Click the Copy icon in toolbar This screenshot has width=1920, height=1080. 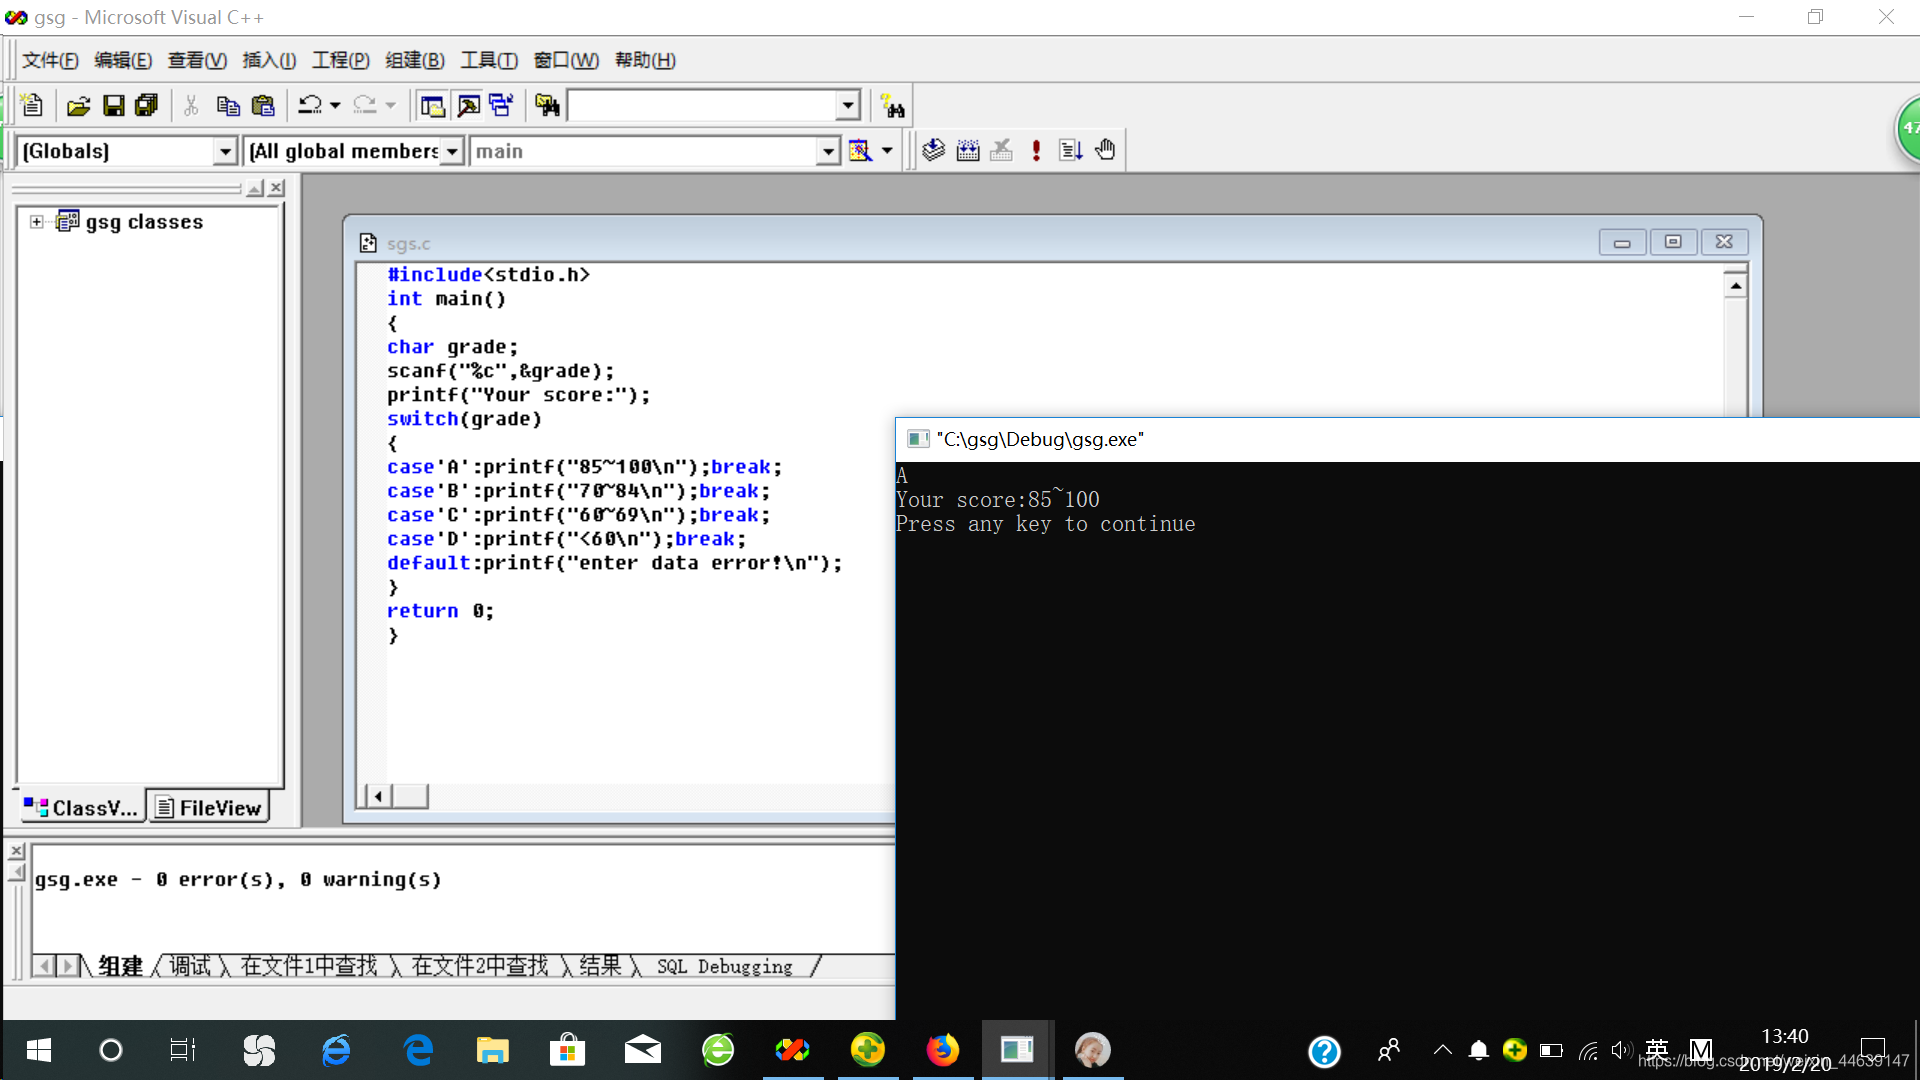point(228,105)
